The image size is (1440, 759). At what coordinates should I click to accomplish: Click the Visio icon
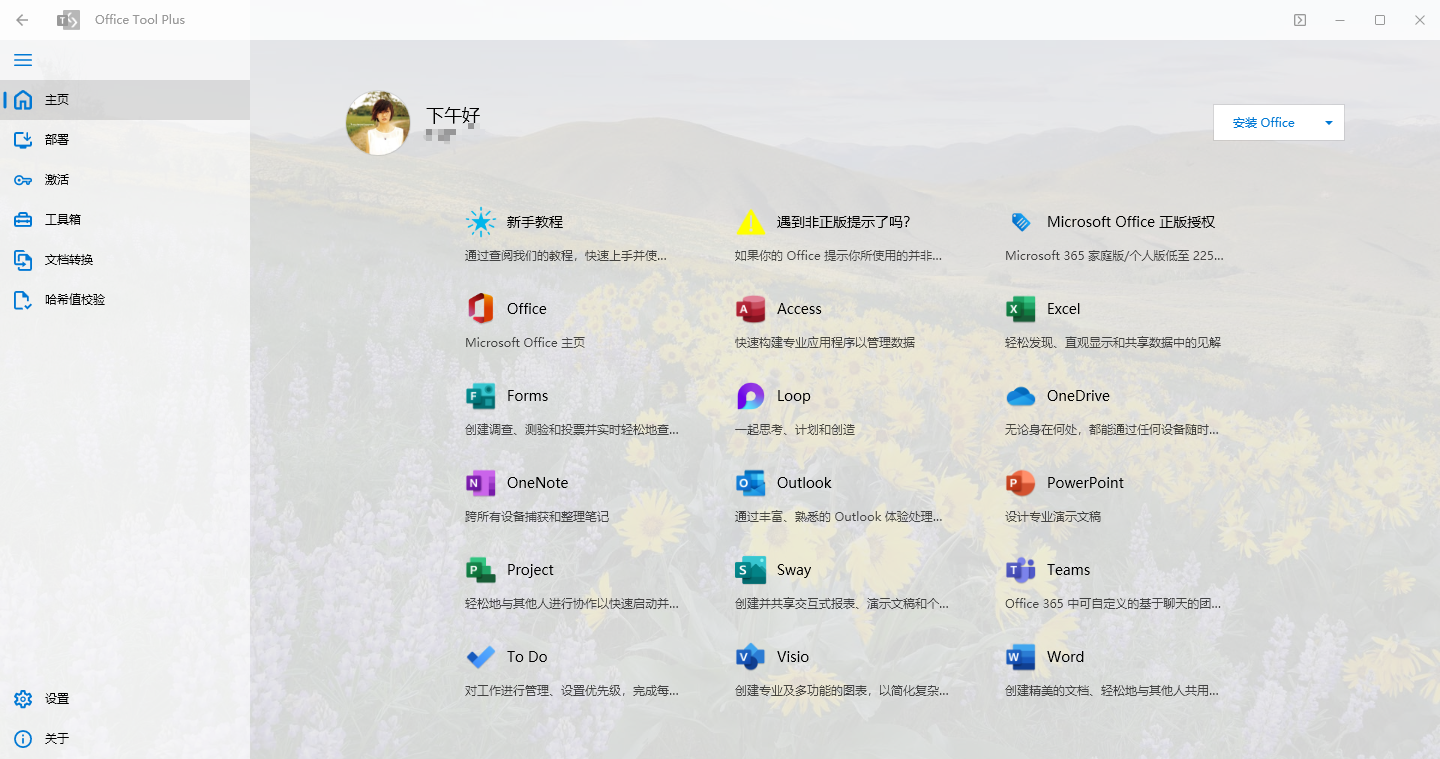pos(750,657)
